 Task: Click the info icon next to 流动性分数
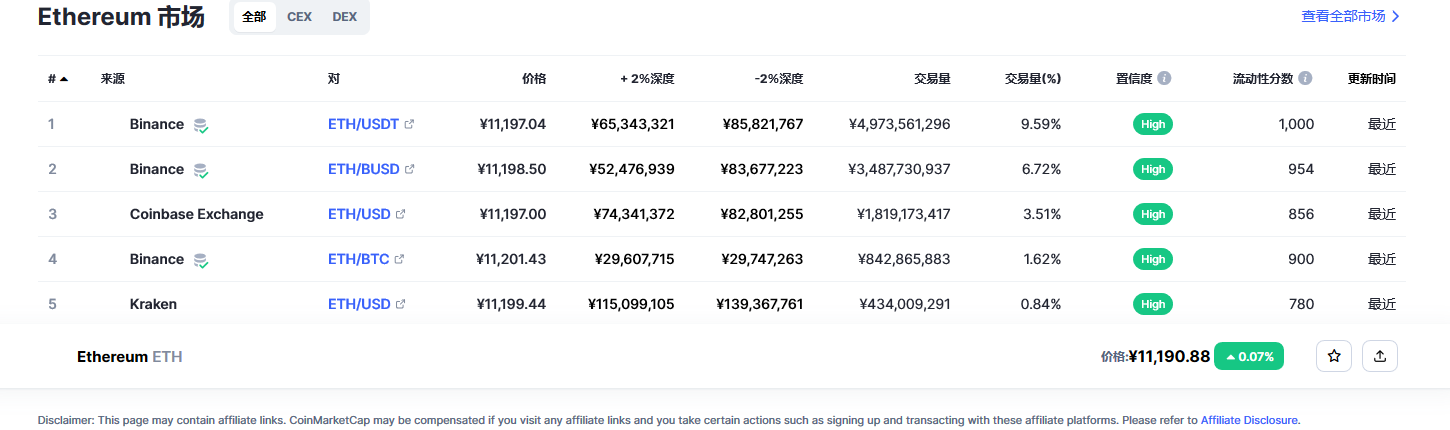[x=1306, y=78]
